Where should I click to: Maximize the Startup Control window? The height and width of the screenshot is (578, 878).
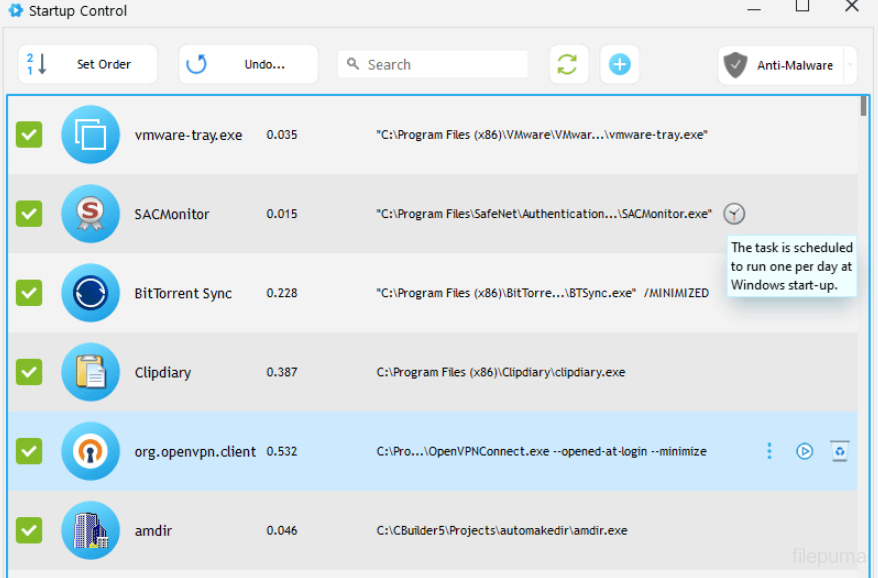pos(802,6)
